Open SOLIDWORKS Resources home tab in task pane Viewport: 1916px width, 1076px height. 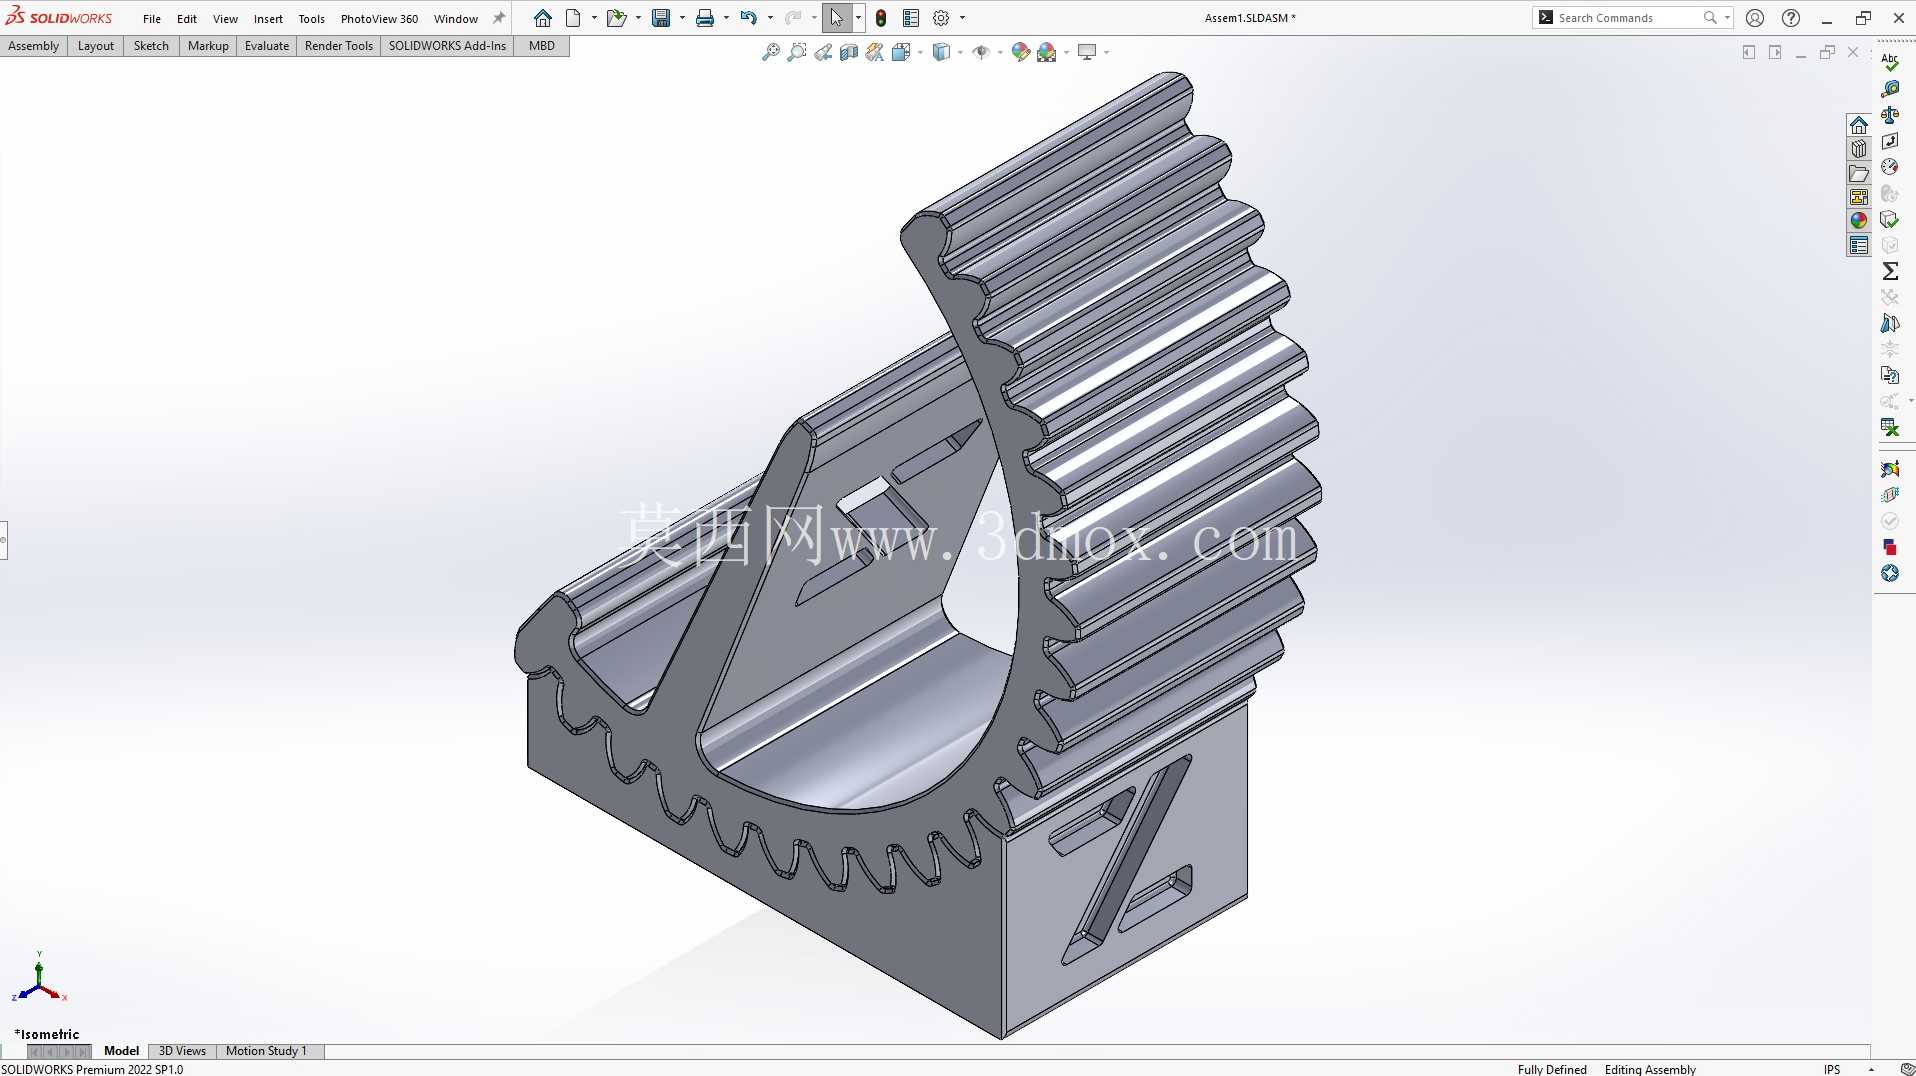[x=1859, y=125]
